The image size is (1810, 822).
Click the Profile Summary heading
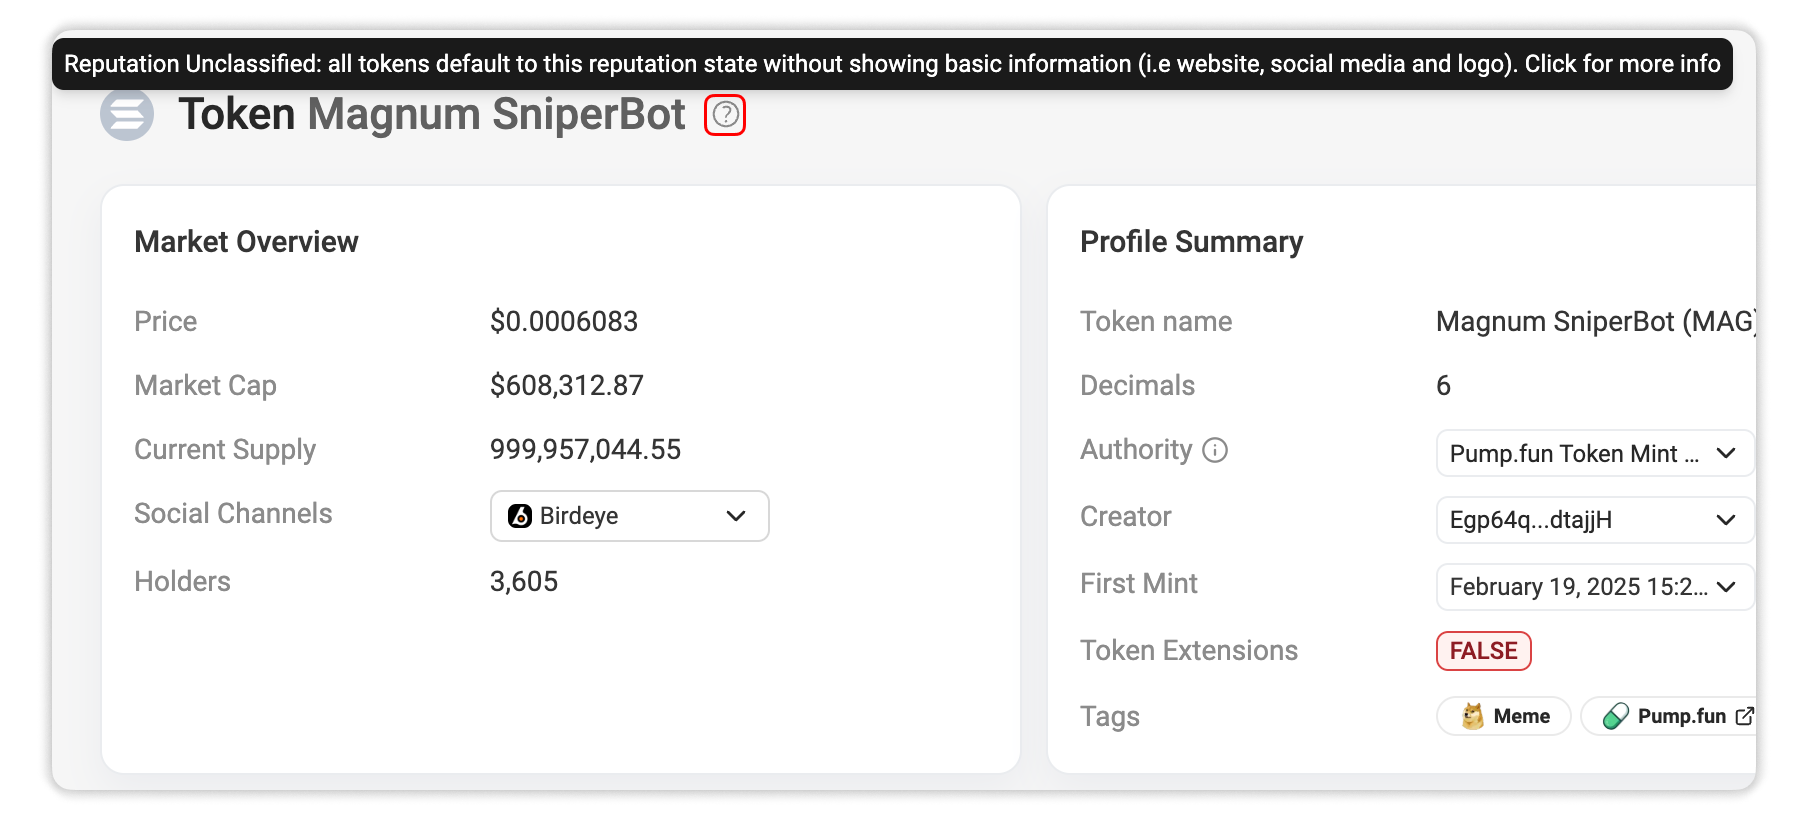[1191, 241]
